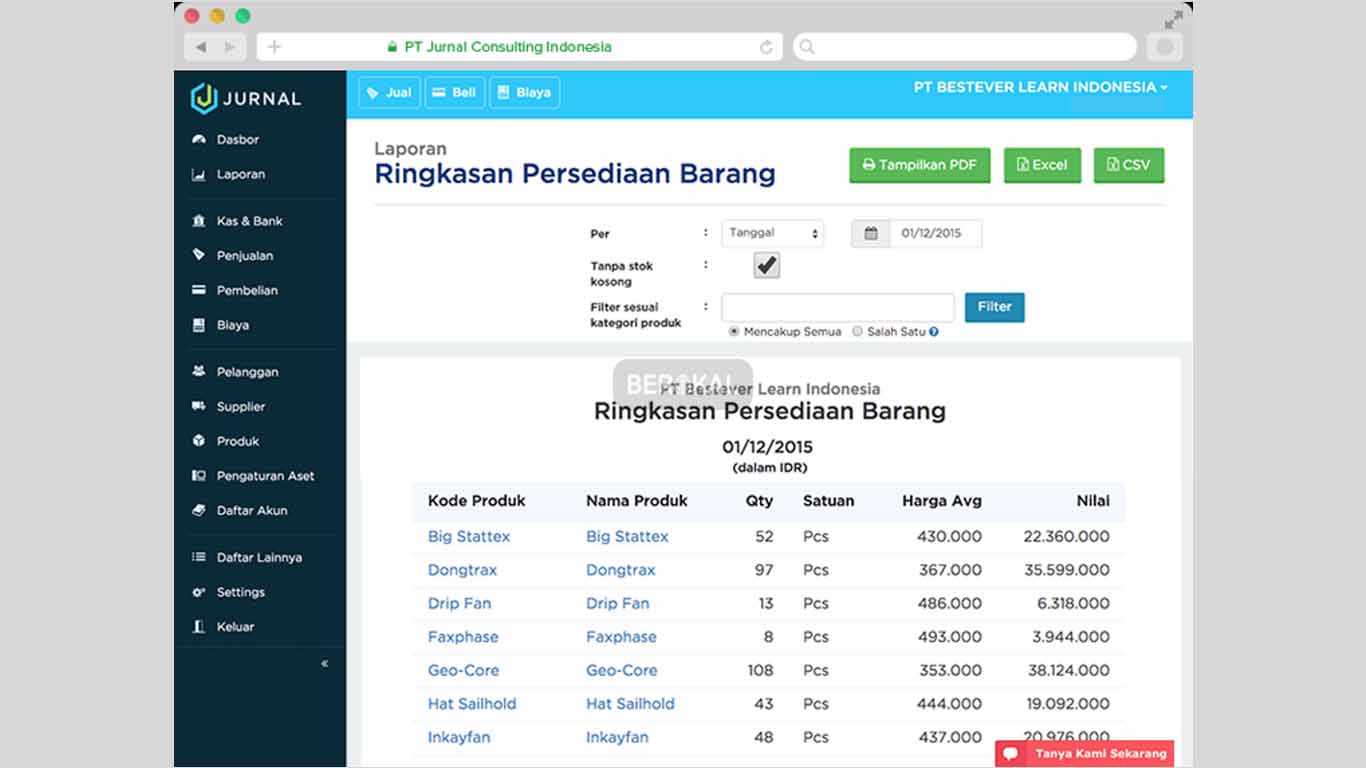The height and width of the screenshot is (768, 1366).
Task: Open the Faxphase product name link
Action: 621,637
